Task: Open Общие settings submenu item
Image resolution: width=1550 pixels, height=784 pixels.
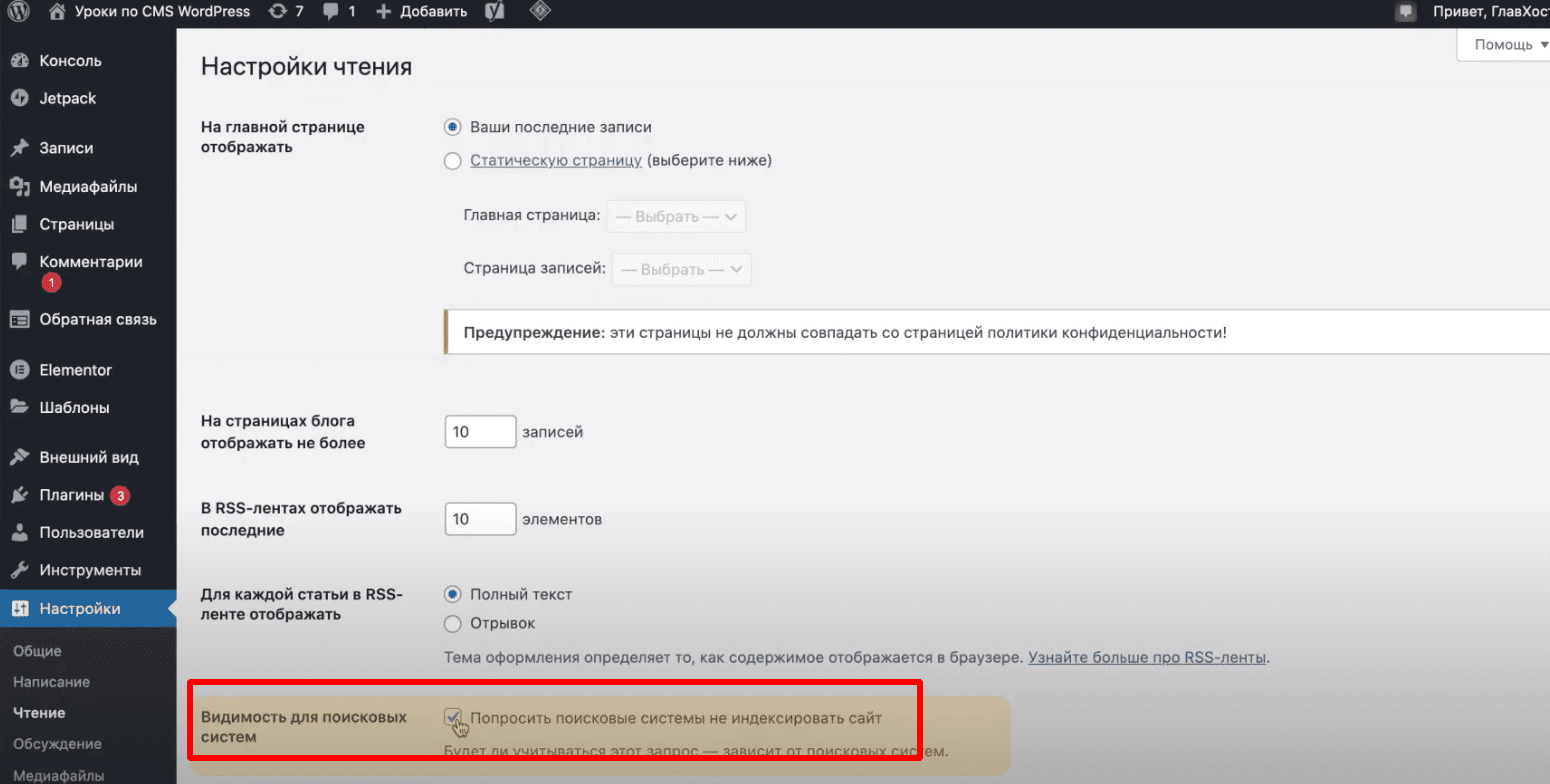Action: tap(37, 651)
